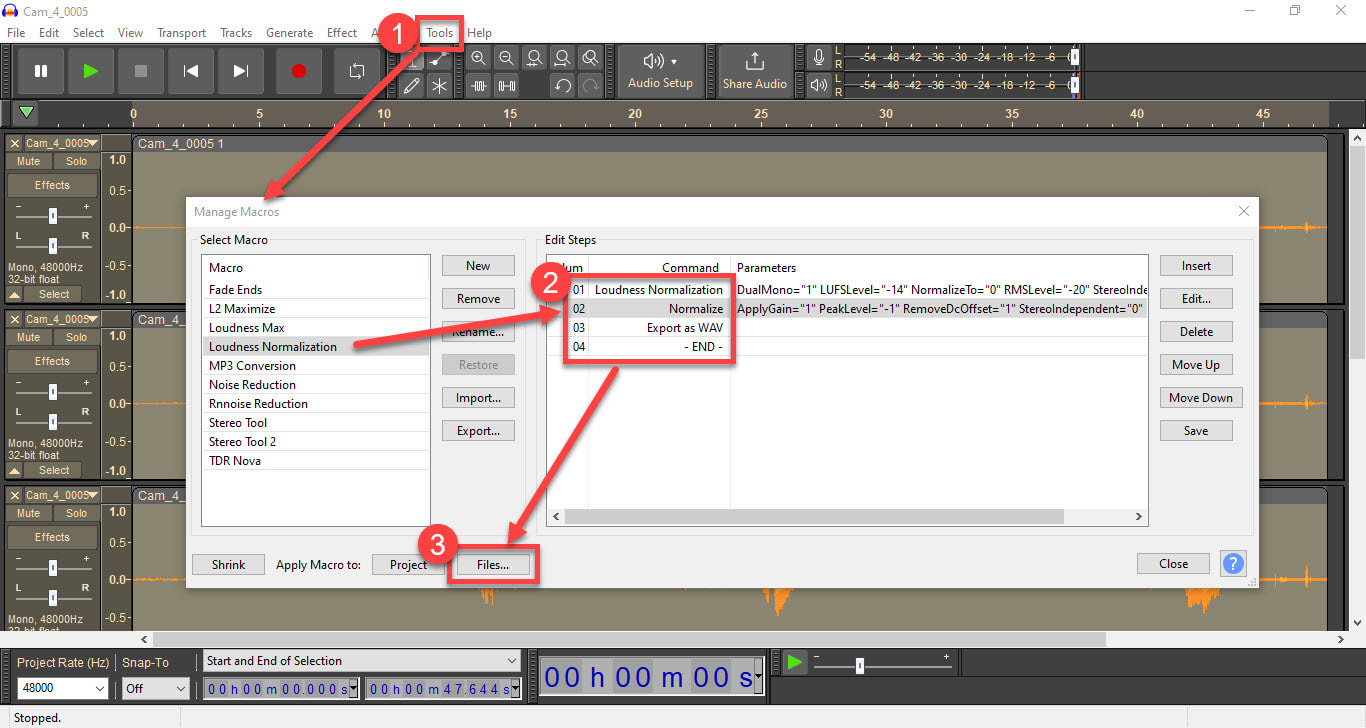Click Insert button for macro steps

1196,265
